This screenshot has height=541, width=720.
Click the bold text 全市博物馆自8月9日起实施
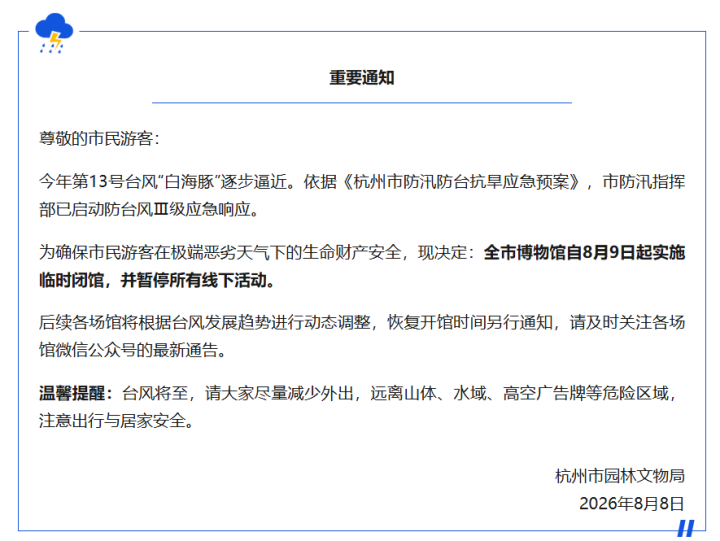(584, 252)
